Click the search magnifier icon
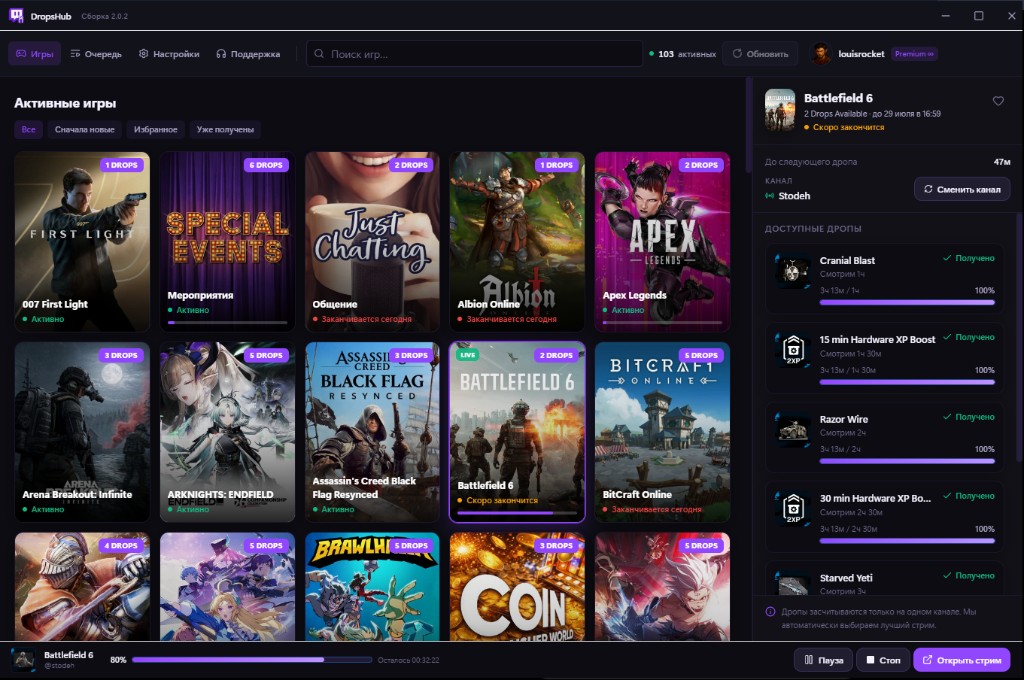Viewport: 1024px width, 680px height. 319,54
